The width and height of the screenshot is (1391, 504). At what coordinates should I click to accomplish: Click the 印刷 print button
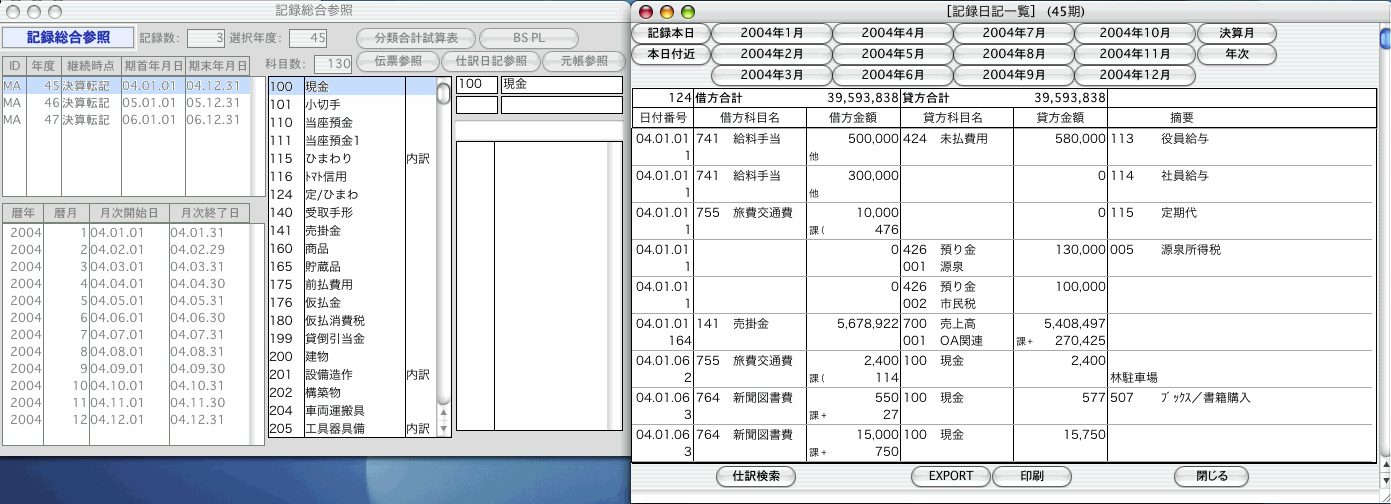1032,476
